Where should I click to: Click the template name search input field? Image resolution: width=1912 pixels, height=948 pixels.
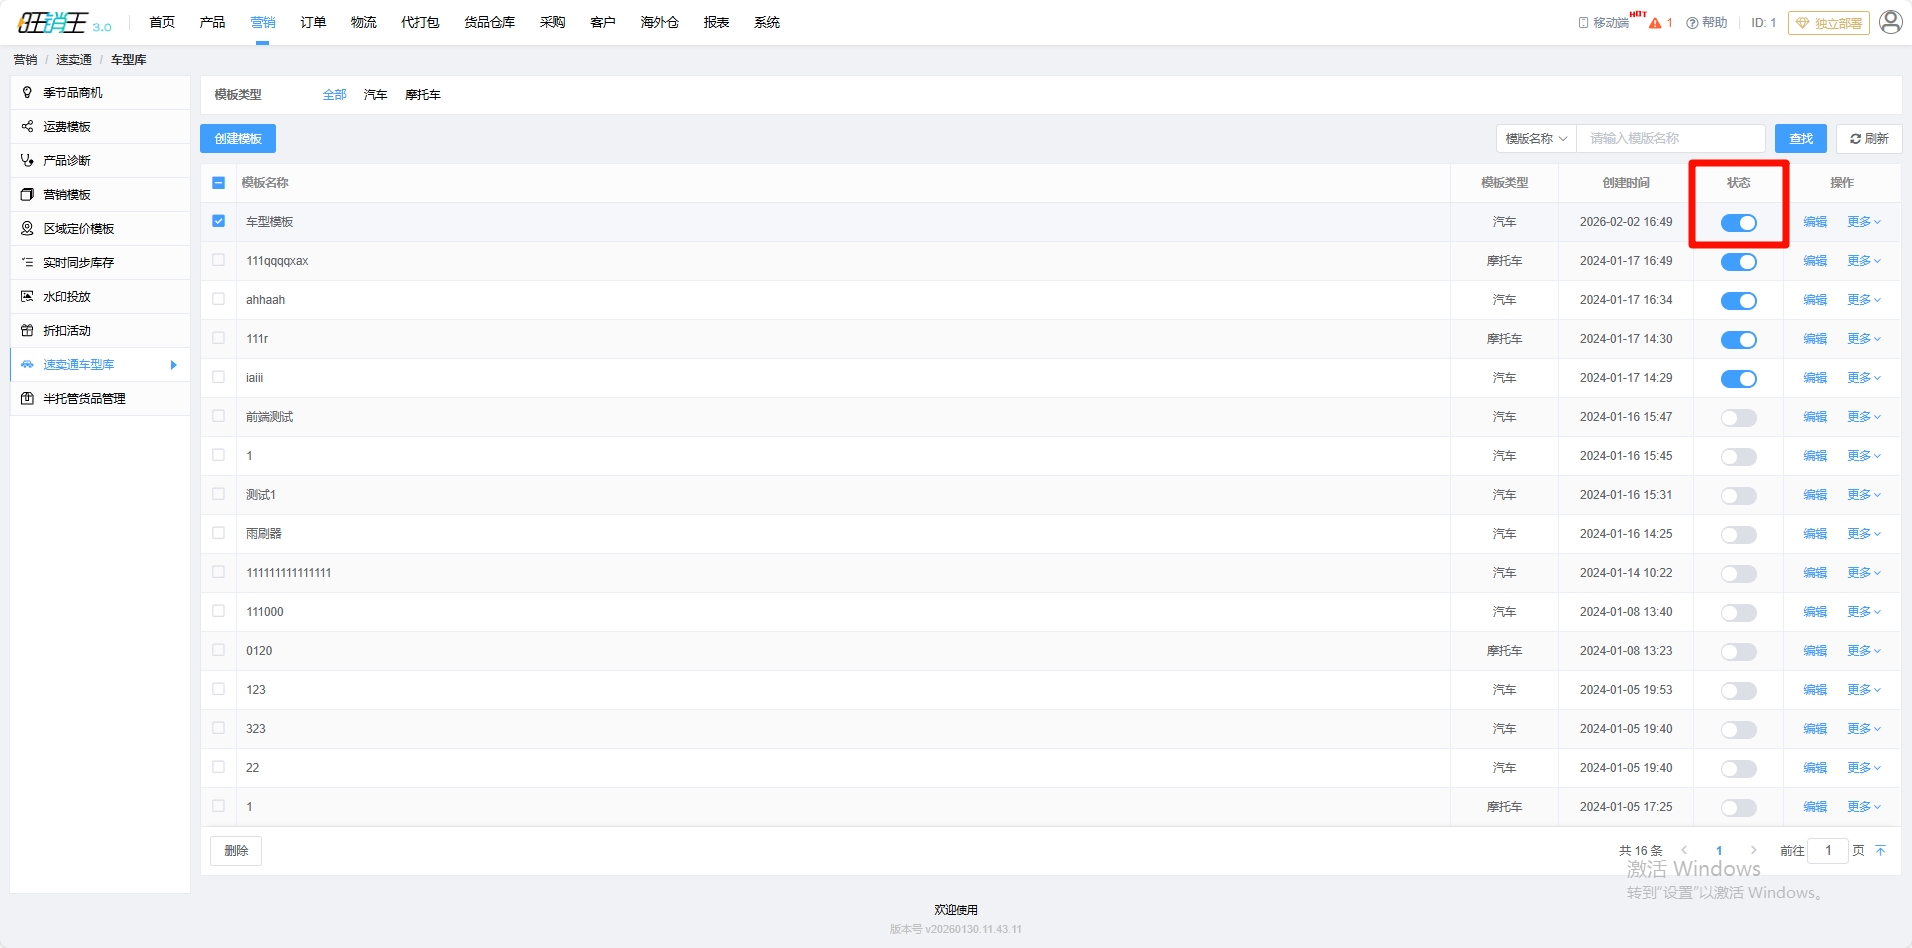(x=1670, y=139)
